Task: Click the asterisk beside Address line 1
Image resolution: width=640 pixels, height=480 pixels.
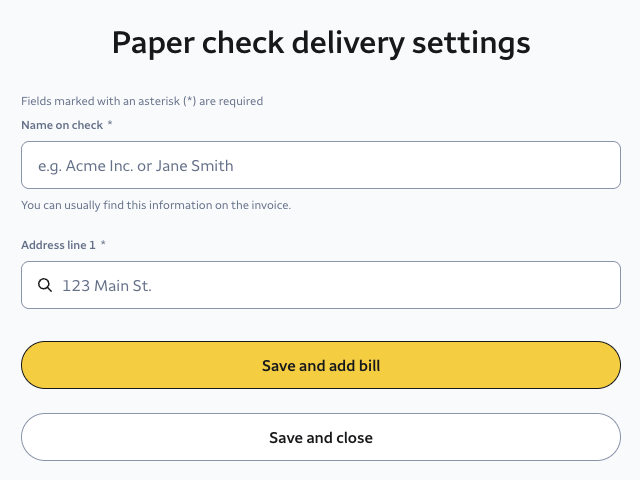Action: [x=103, y=245]
